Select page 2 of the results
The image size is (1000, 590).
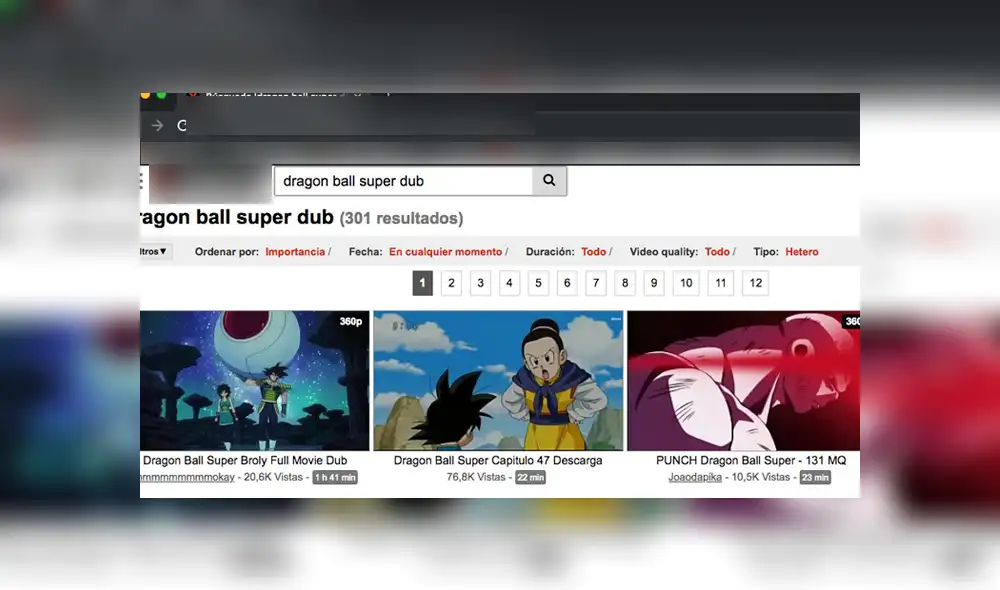click(x=451, y=283)
